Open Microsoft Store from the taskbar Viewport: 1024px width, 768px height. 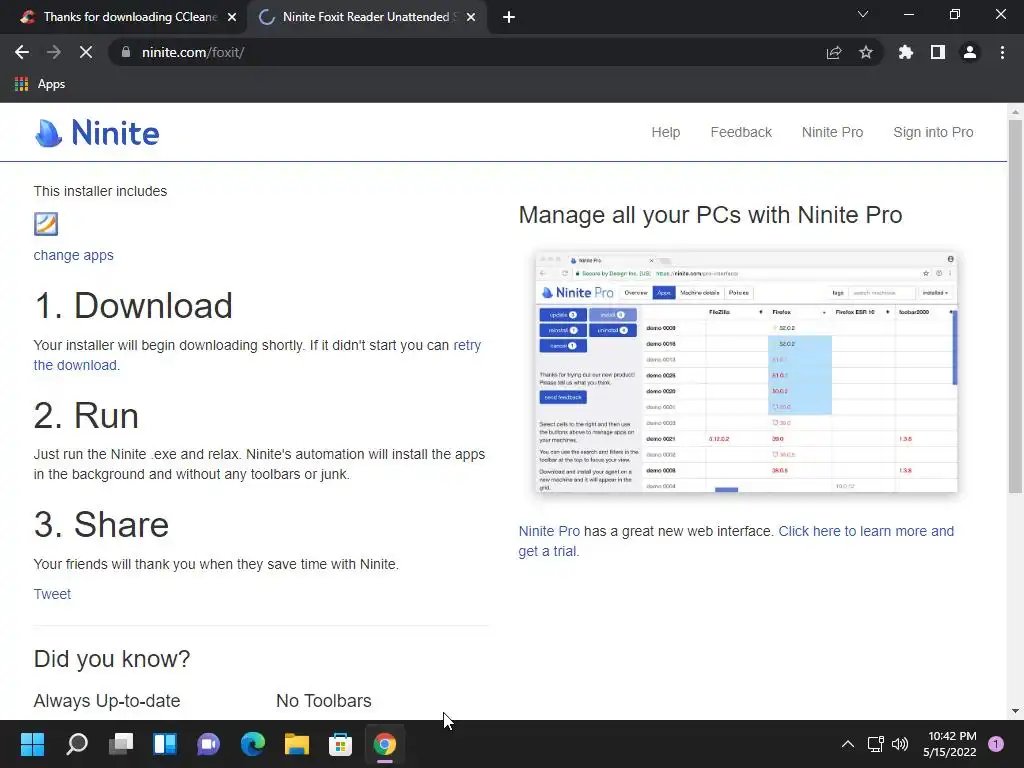pyautogui.click(x=340, y=744)
